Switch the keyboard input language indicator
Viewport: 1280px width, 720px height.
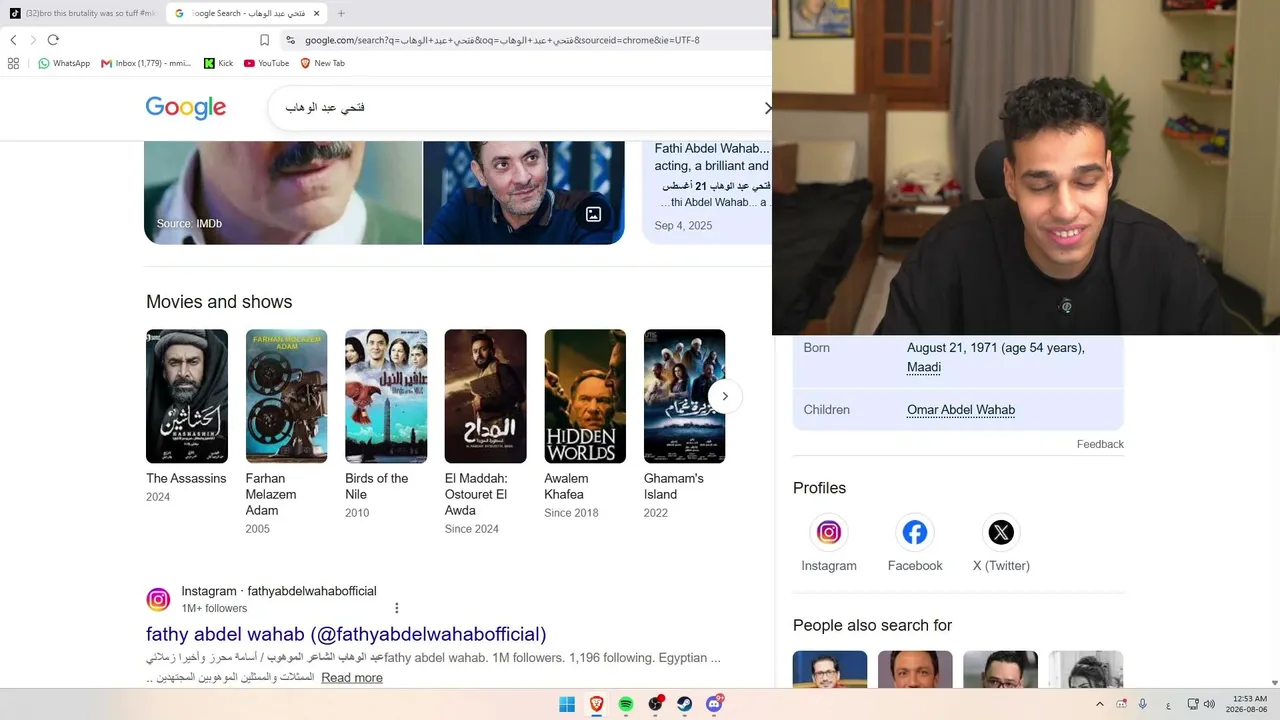pyautogui.click(x=1168, y=705)
